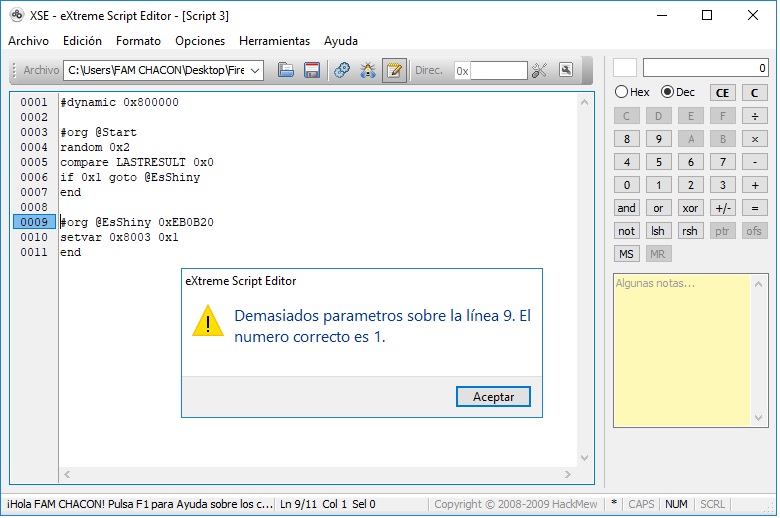
Task: Click the yellow notes text area
Action: [681, 350]
